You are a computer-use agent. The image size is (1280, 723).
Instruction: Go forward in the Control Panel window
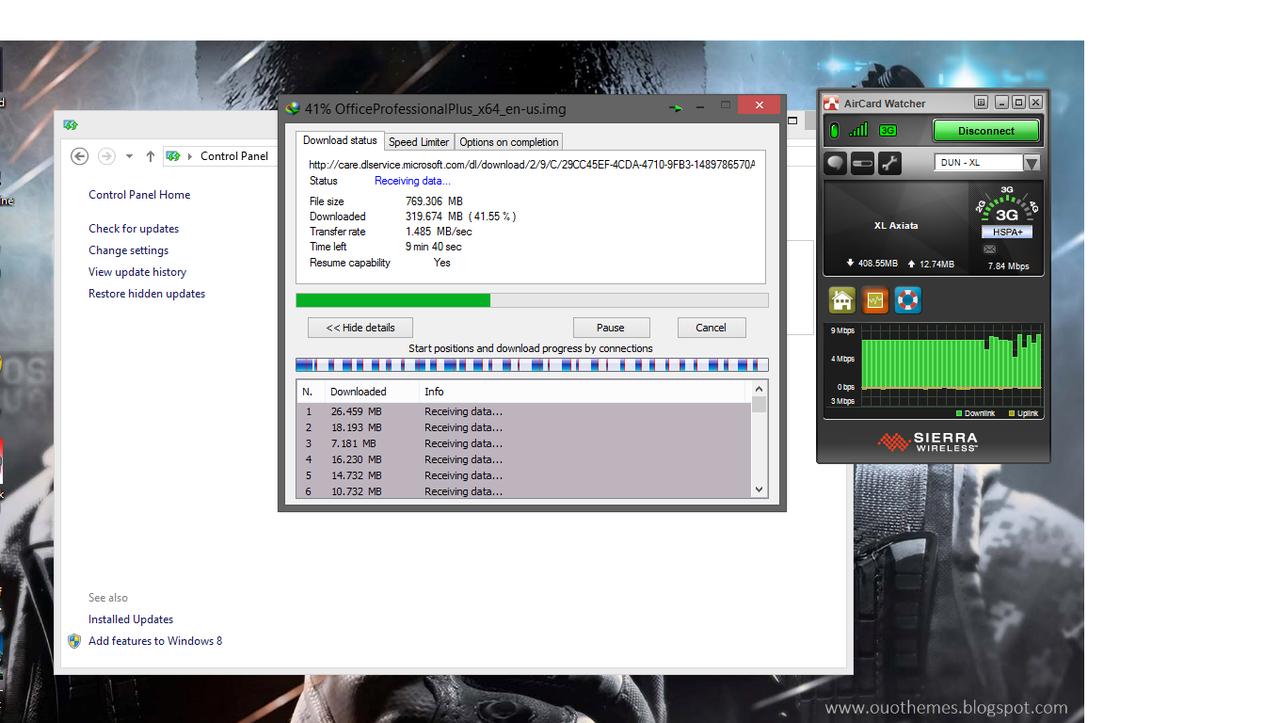106,156
